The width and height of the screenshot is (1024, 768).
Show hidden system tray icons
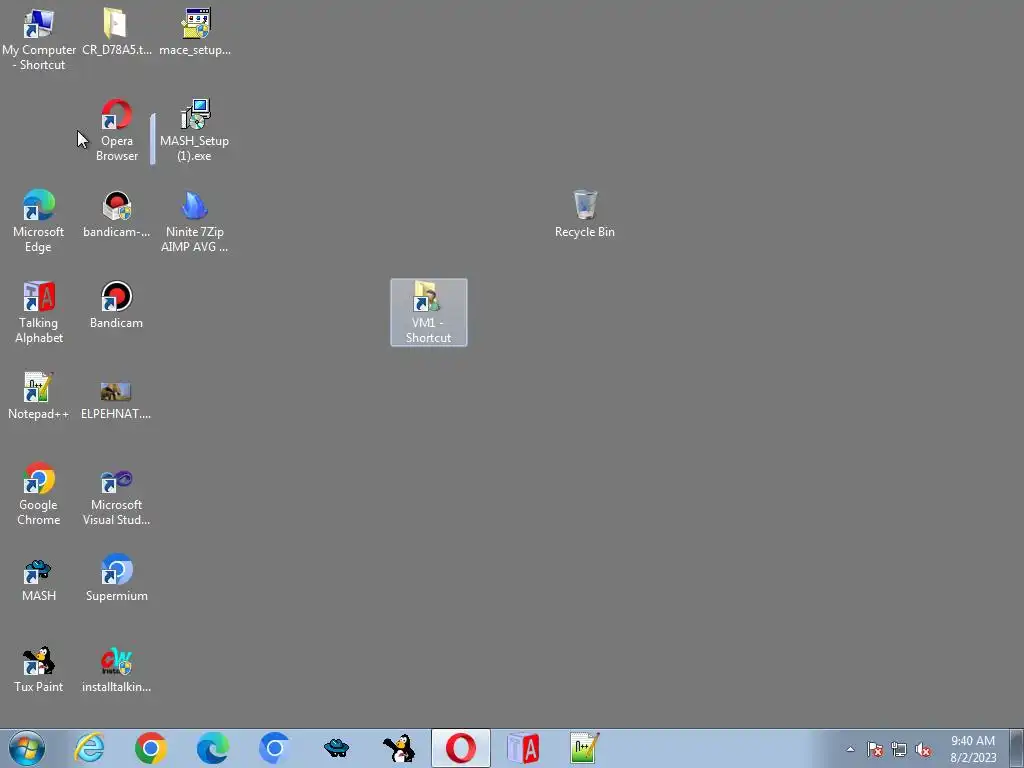850,749
